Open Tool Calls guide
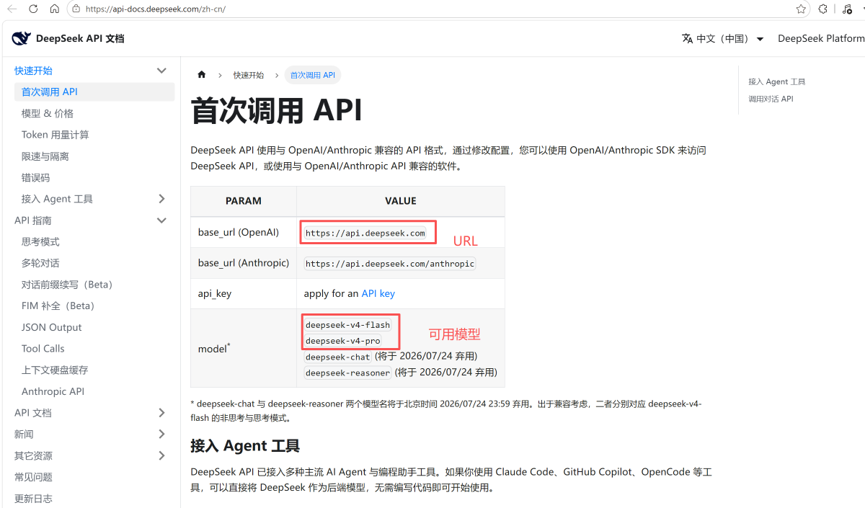The image size is (865, 508). [43, 349]
